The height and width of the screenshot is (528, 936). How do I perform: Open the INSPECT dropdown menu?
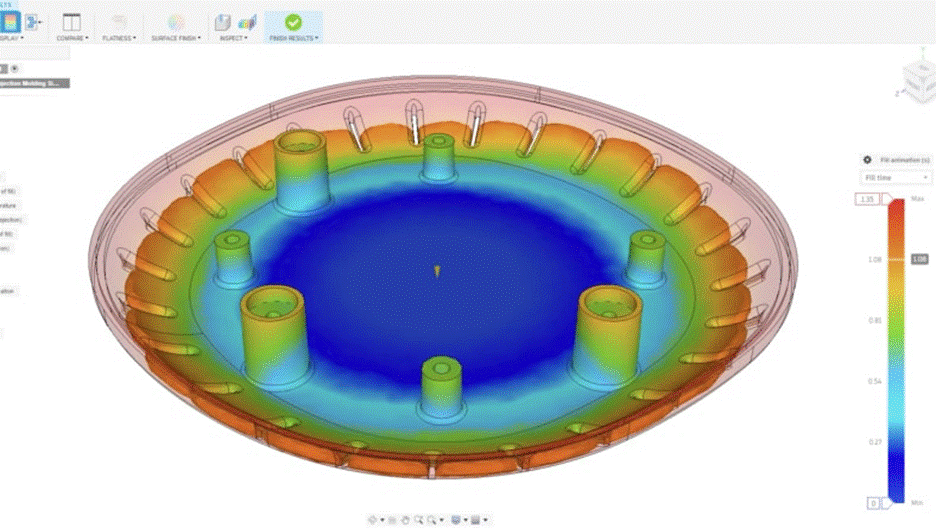[233, 38]
